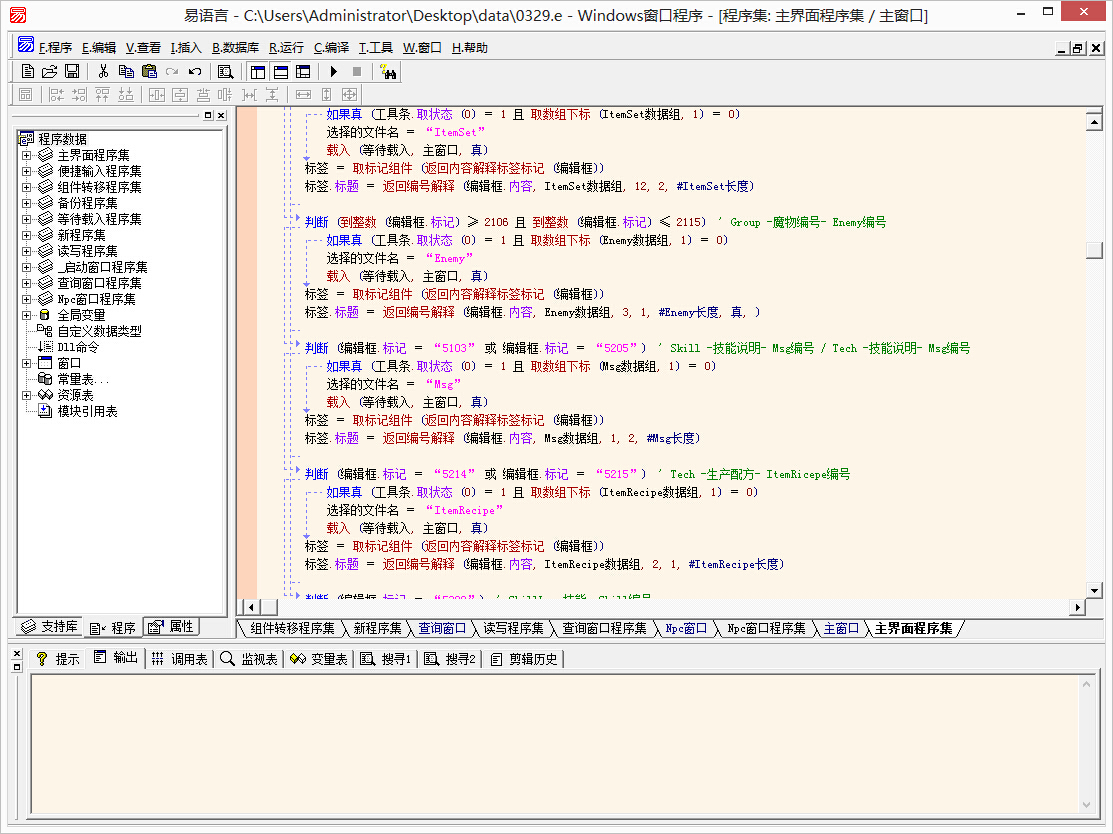Click the Save (floppy disk) toolbar icon

tap(72, 71)
